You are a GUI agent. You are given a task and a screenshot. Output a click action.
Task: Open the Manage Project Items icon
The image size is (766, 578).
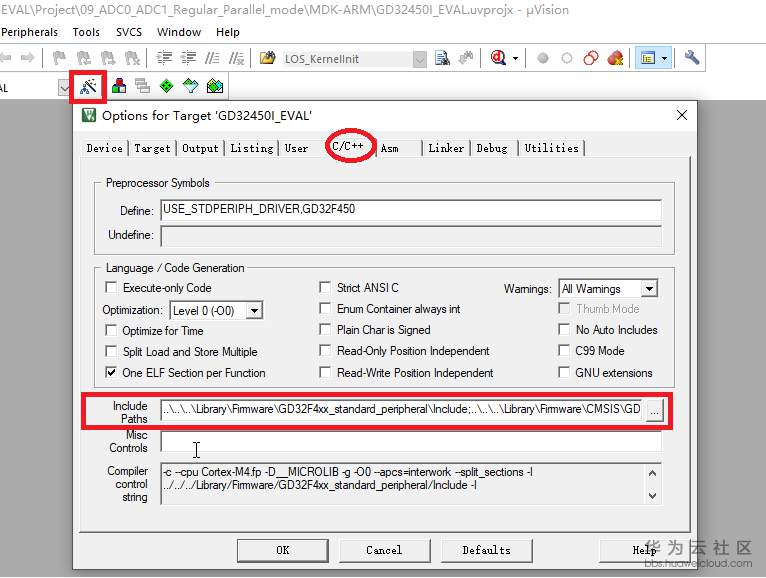tap(119, 86)
